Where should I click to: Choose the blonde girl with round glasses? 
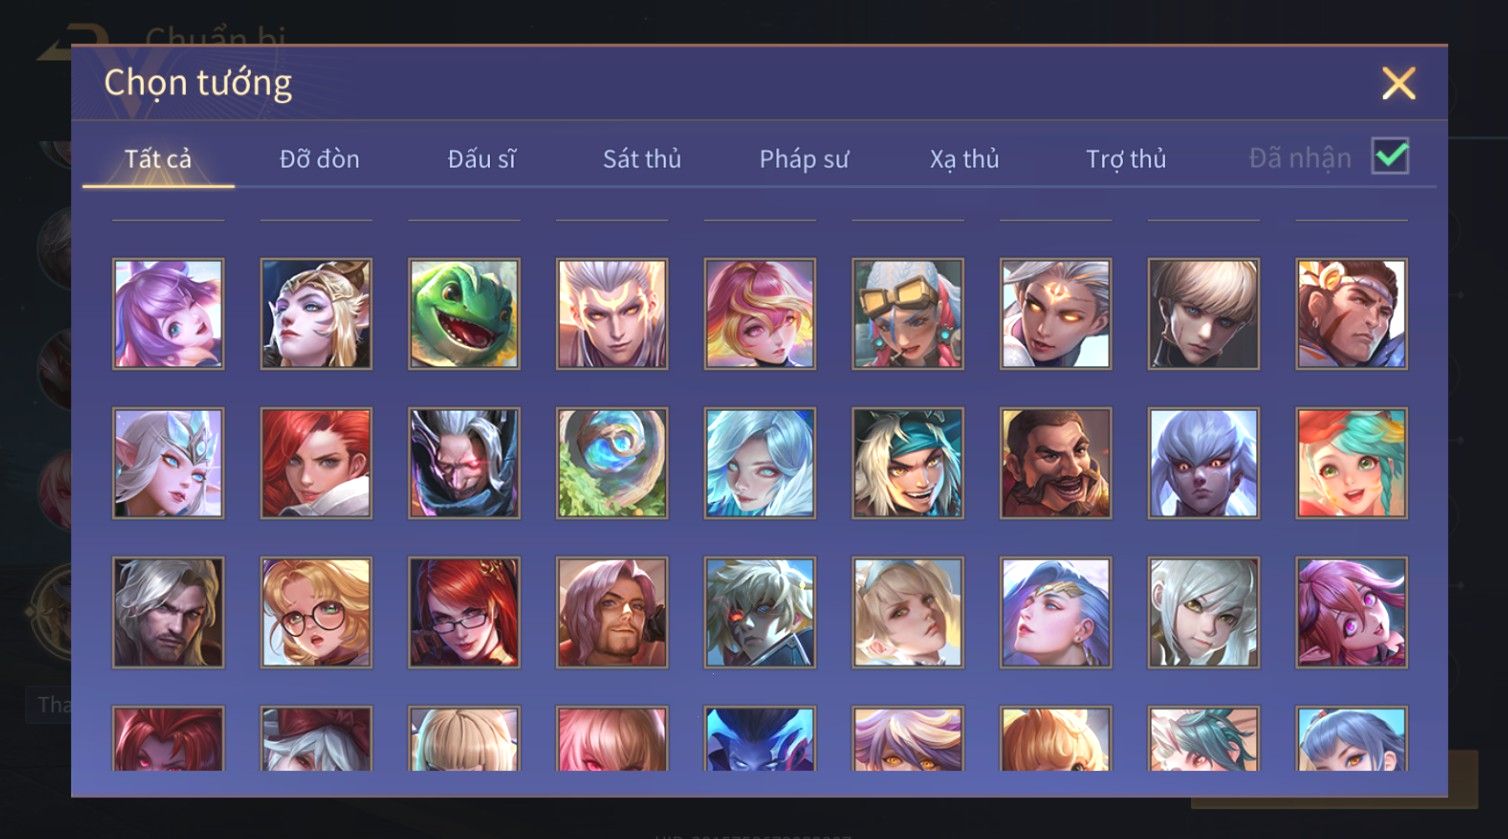[x=316, y=612]
